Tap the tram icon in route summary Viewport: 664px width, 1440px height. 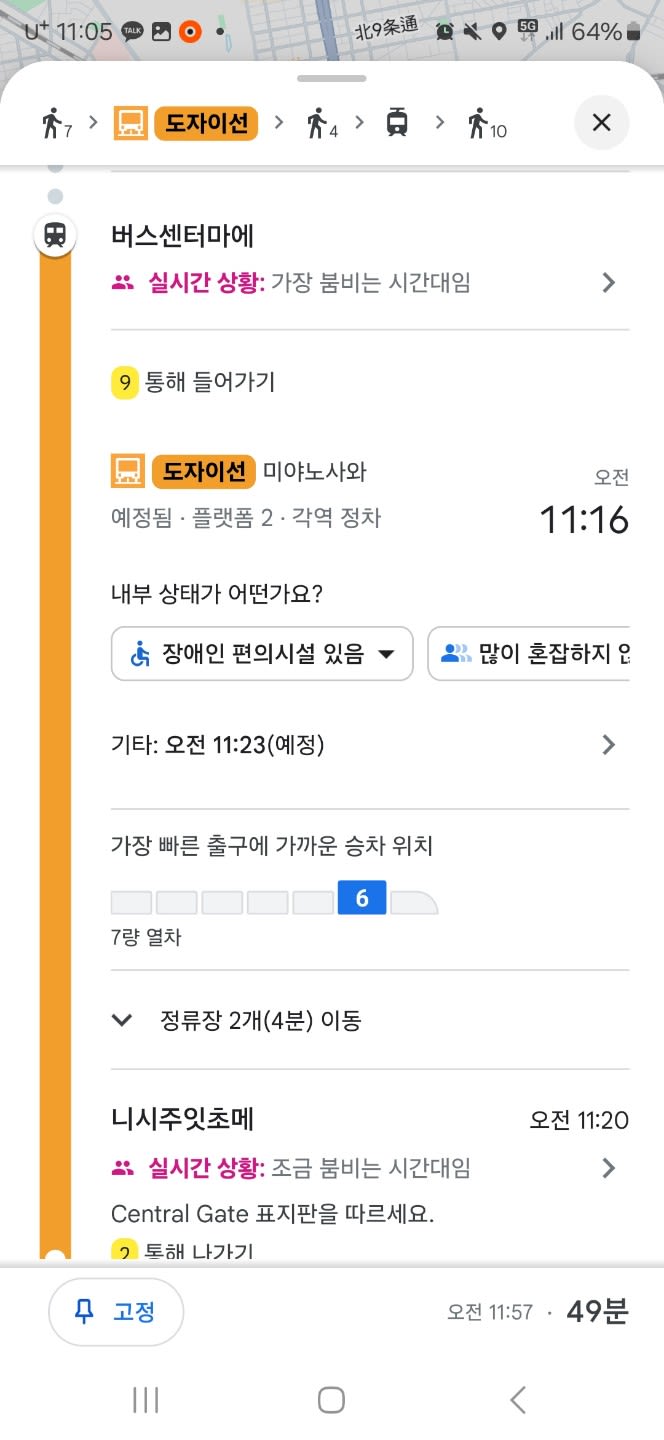397,124
